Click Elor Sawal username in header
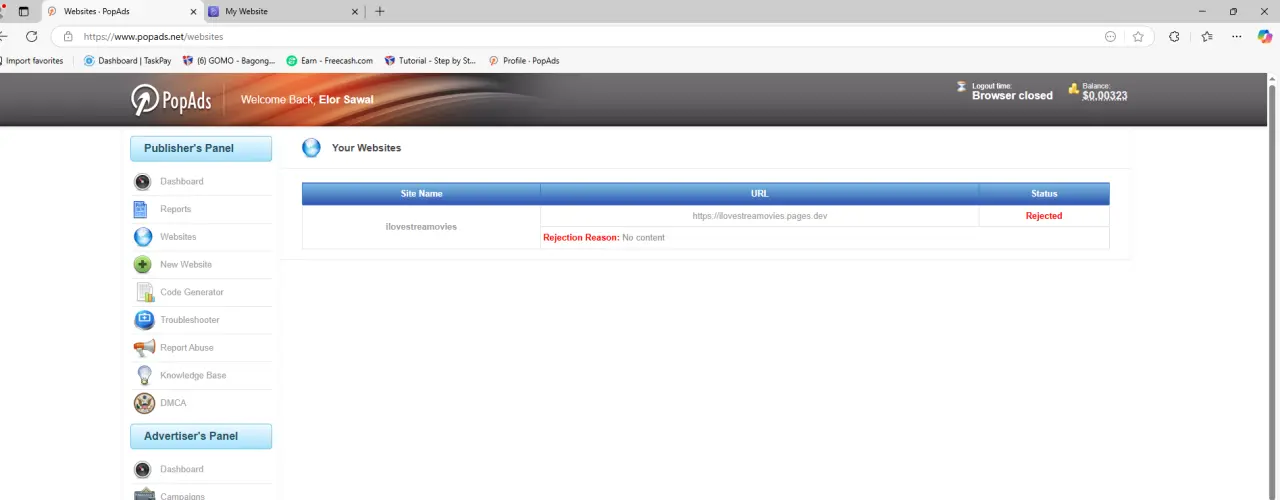The width and height of the screenshot is (1280, 500). 346,100
